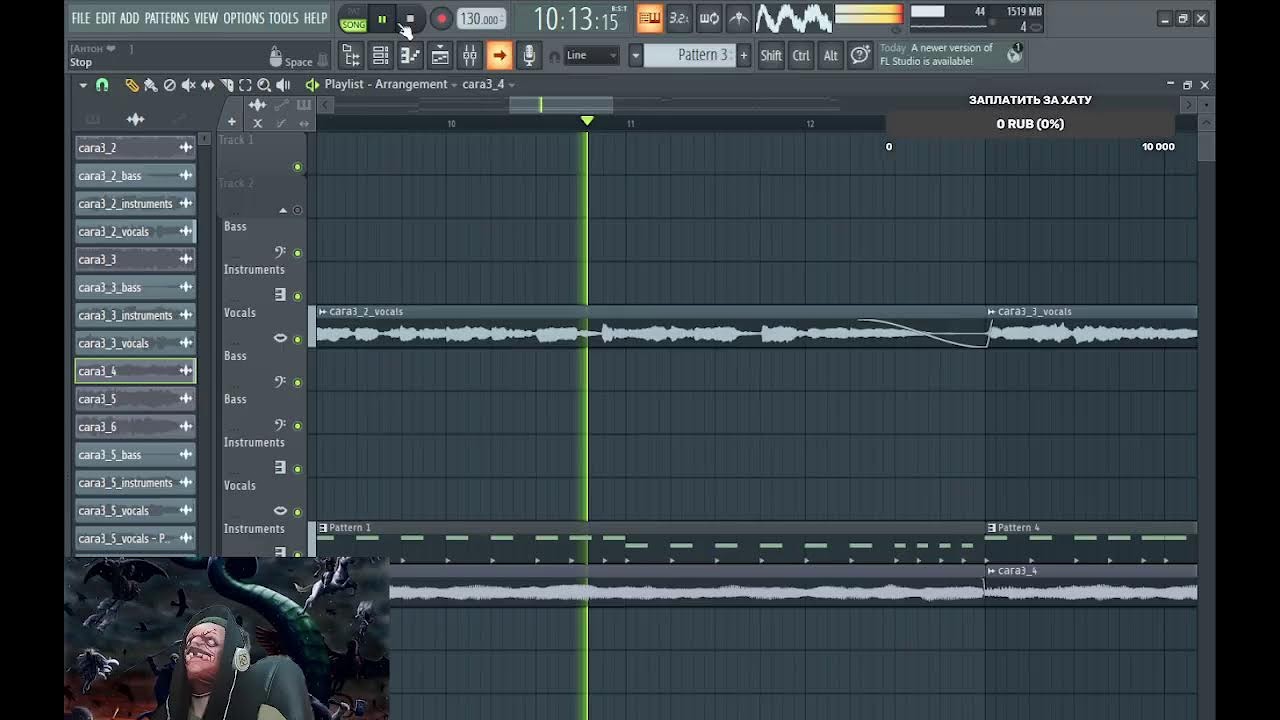
Task: Open the FILE menu
Action: [81, 18]
